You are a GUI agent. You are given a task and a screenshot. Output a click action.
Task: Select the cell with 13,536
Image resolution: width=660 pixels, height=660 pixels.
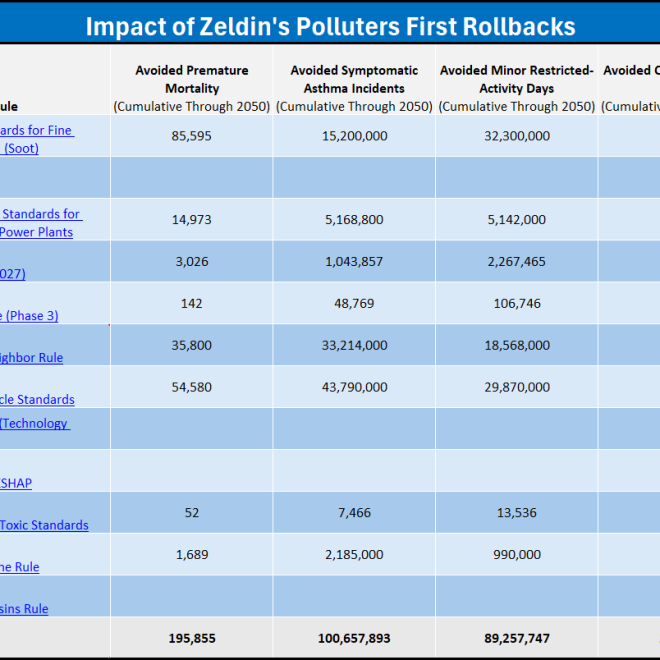click(516, 512)
